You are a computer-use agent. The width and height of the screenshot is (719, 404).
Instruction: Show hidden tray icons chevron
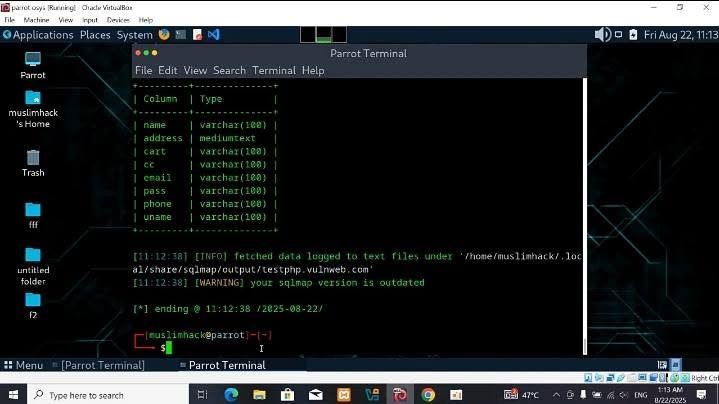[556, 395]
